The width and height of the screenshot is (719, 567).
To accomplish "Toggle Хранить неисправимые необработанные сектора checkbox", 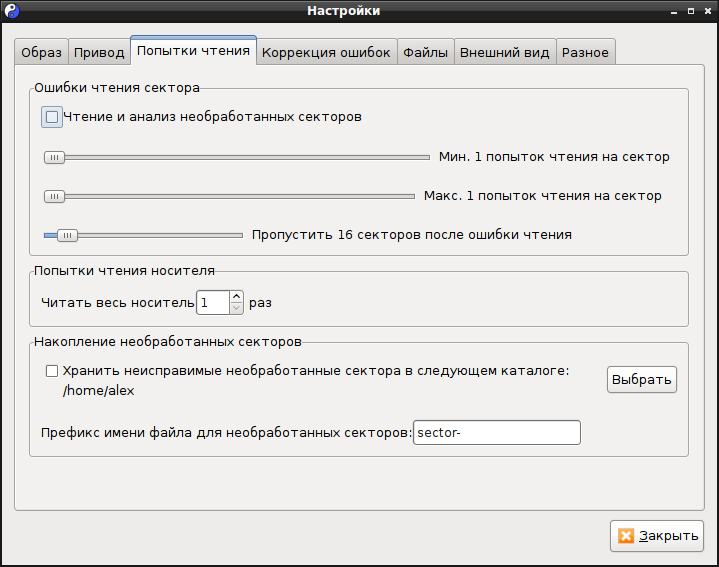I will (x=52, y=371).
